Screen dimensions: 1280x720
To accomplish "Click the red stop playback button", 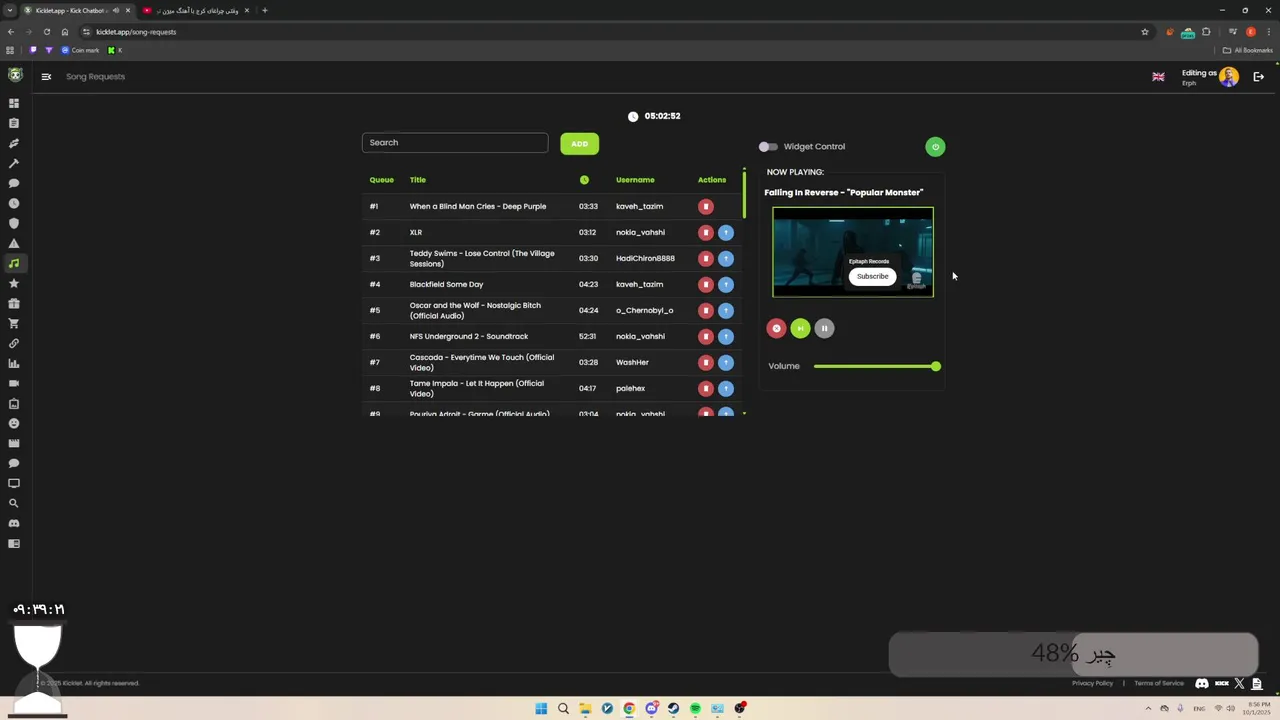I will point(776,328).
